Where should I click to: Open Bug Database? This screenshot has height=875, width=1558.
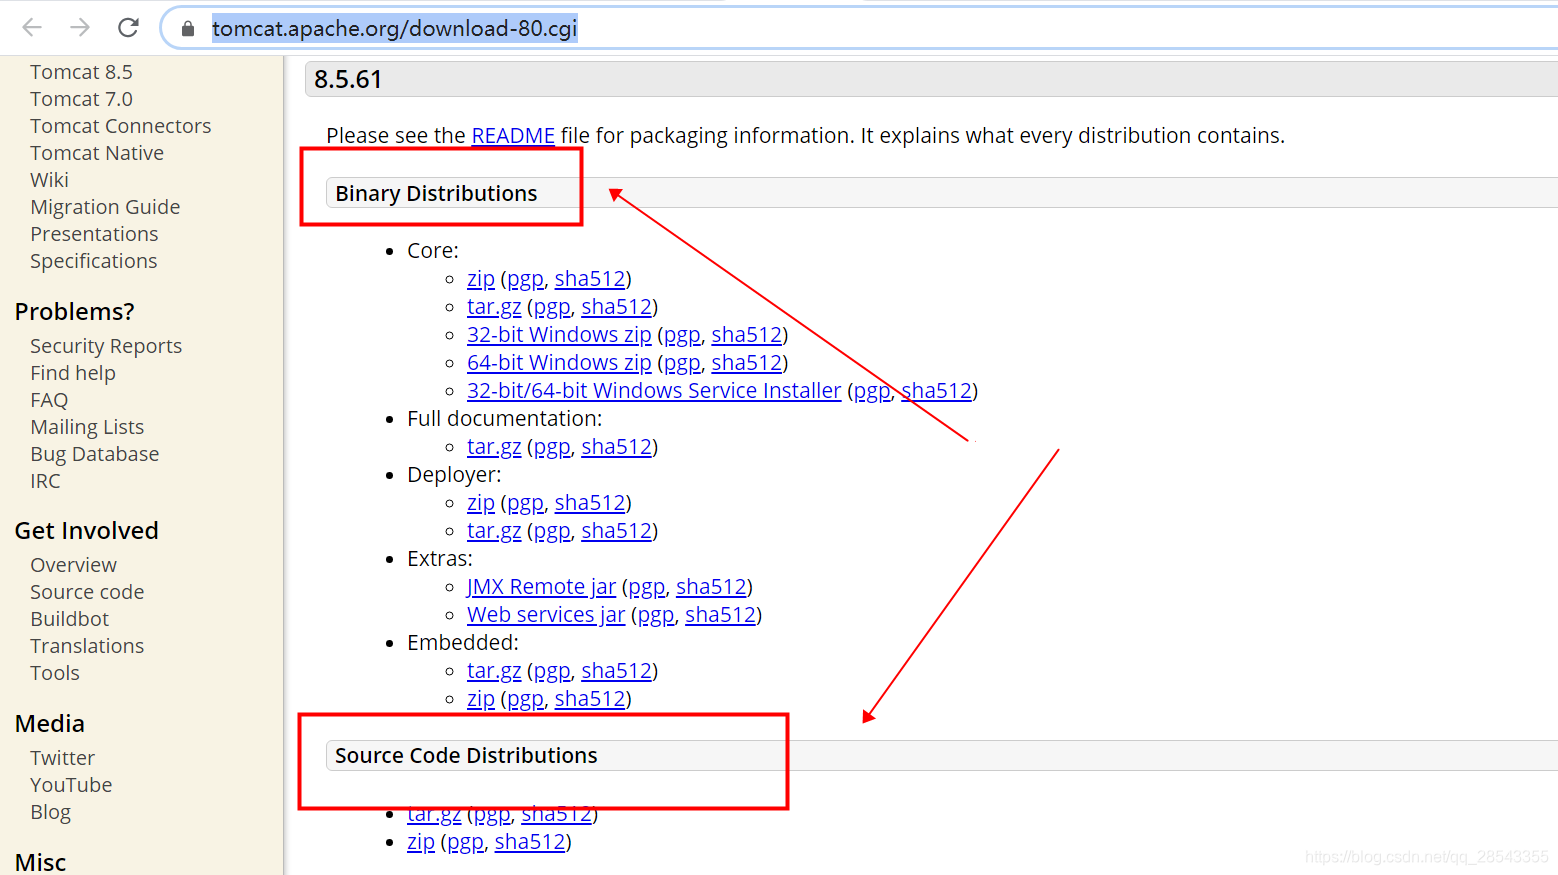point(94,454)
